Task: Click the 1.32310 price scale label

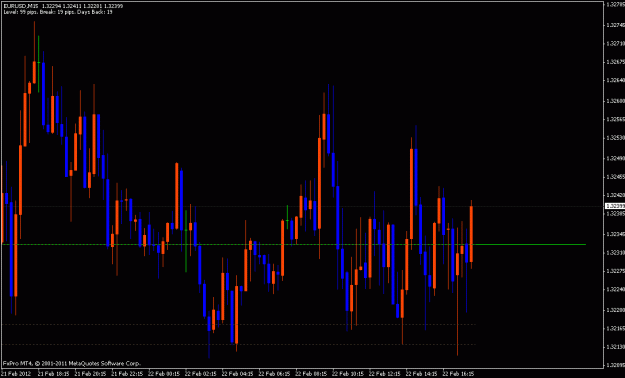Action: click(x=615, y=252)
